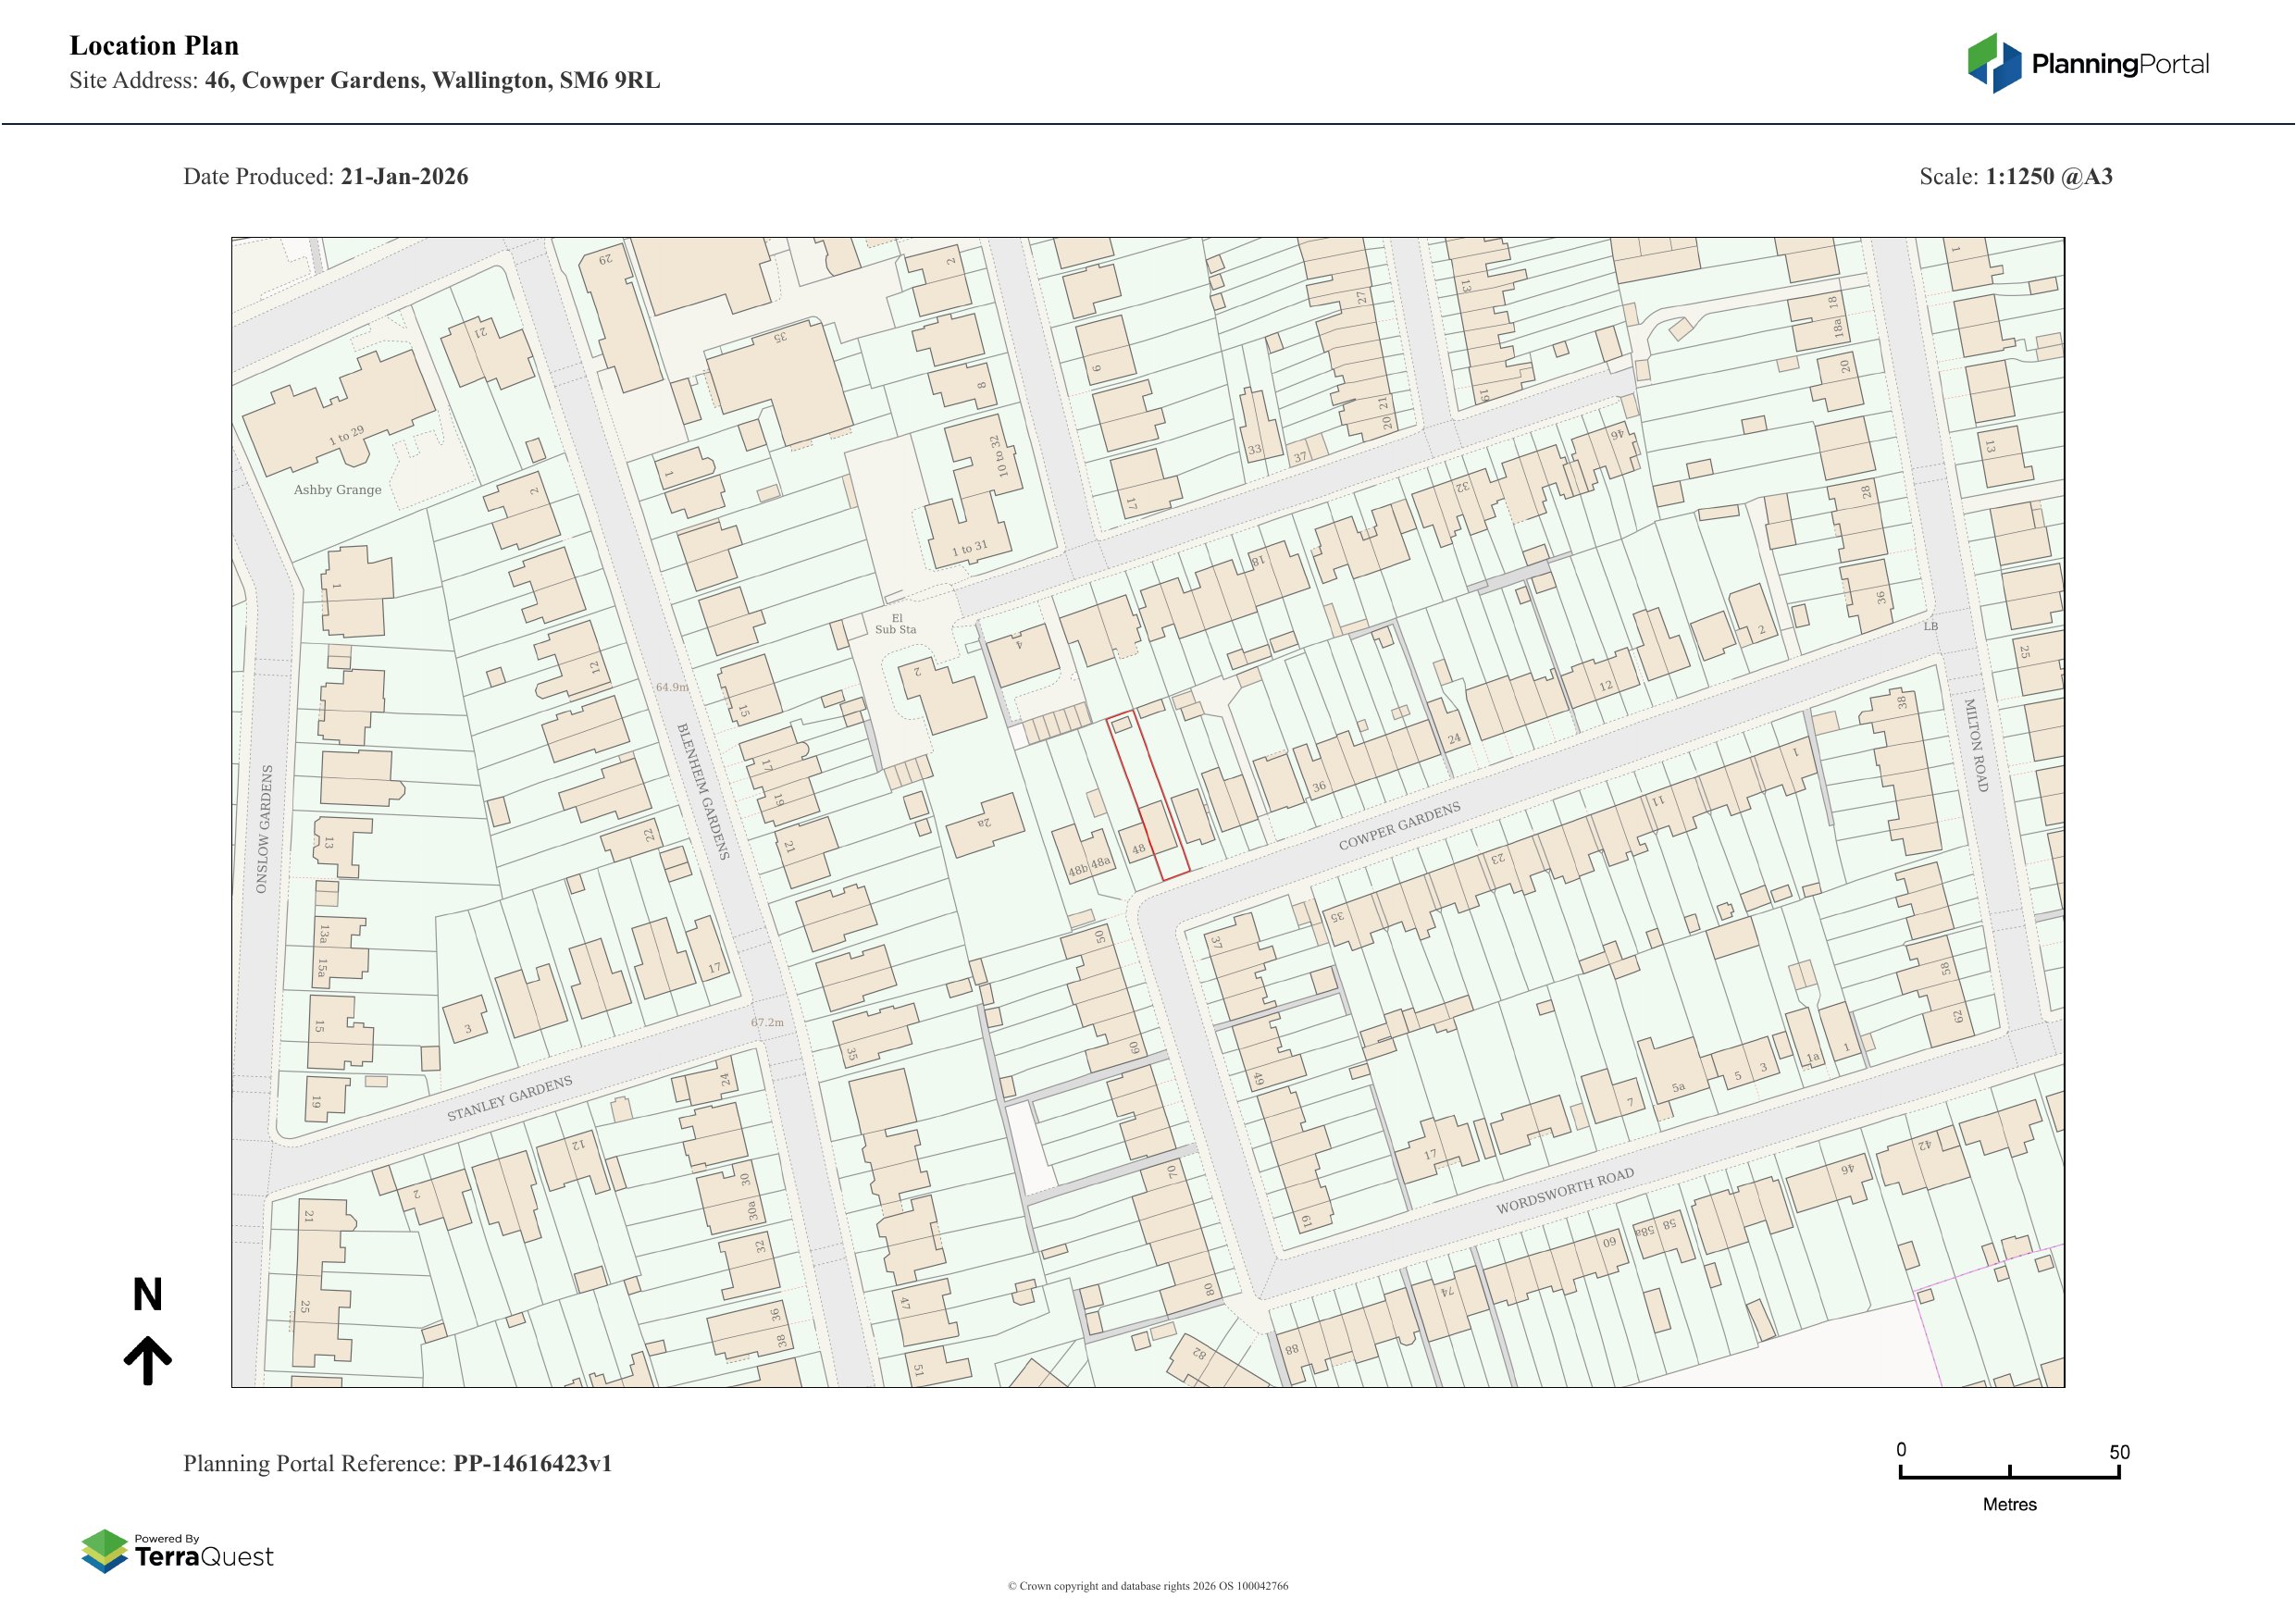Click the TerraQuest layered logo icon
2296x1623 pixels.
(104, 1551)
